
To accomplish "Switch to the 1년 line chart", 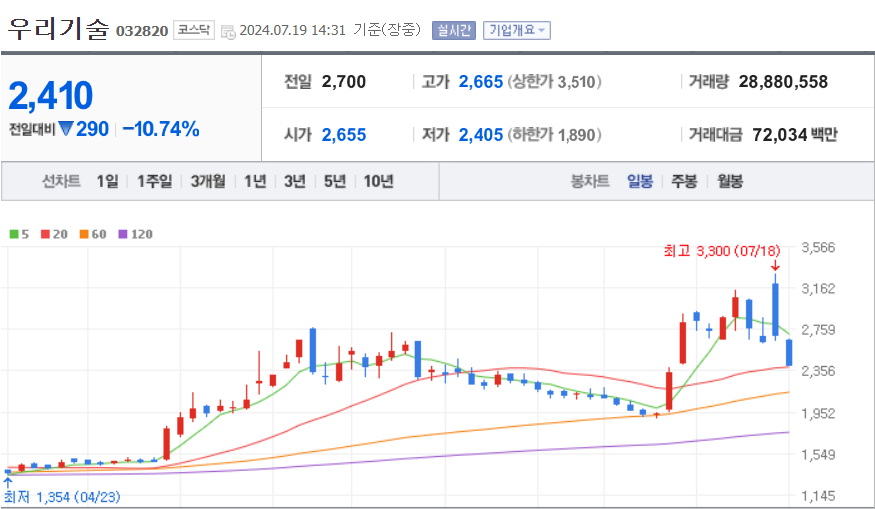I will click(255, 181).
